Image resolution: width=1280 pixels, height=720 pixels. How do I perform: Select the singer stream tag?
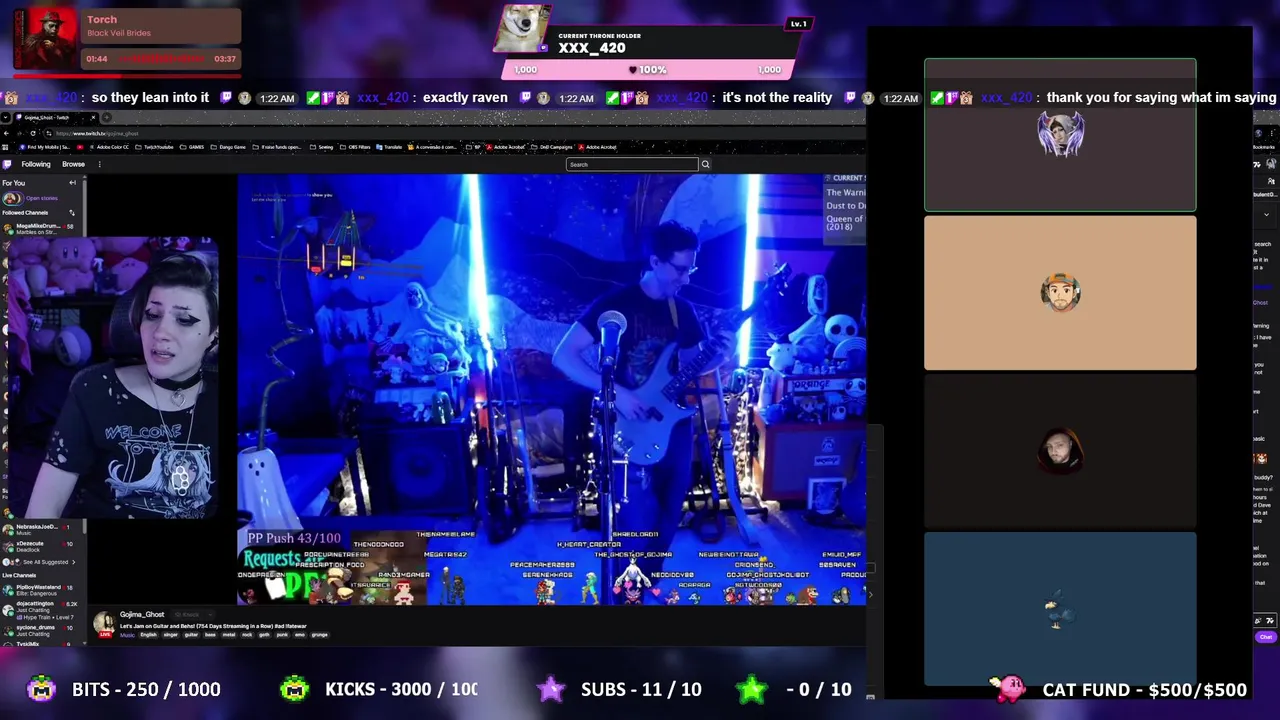pyautogui.click(x=170, y=635)
